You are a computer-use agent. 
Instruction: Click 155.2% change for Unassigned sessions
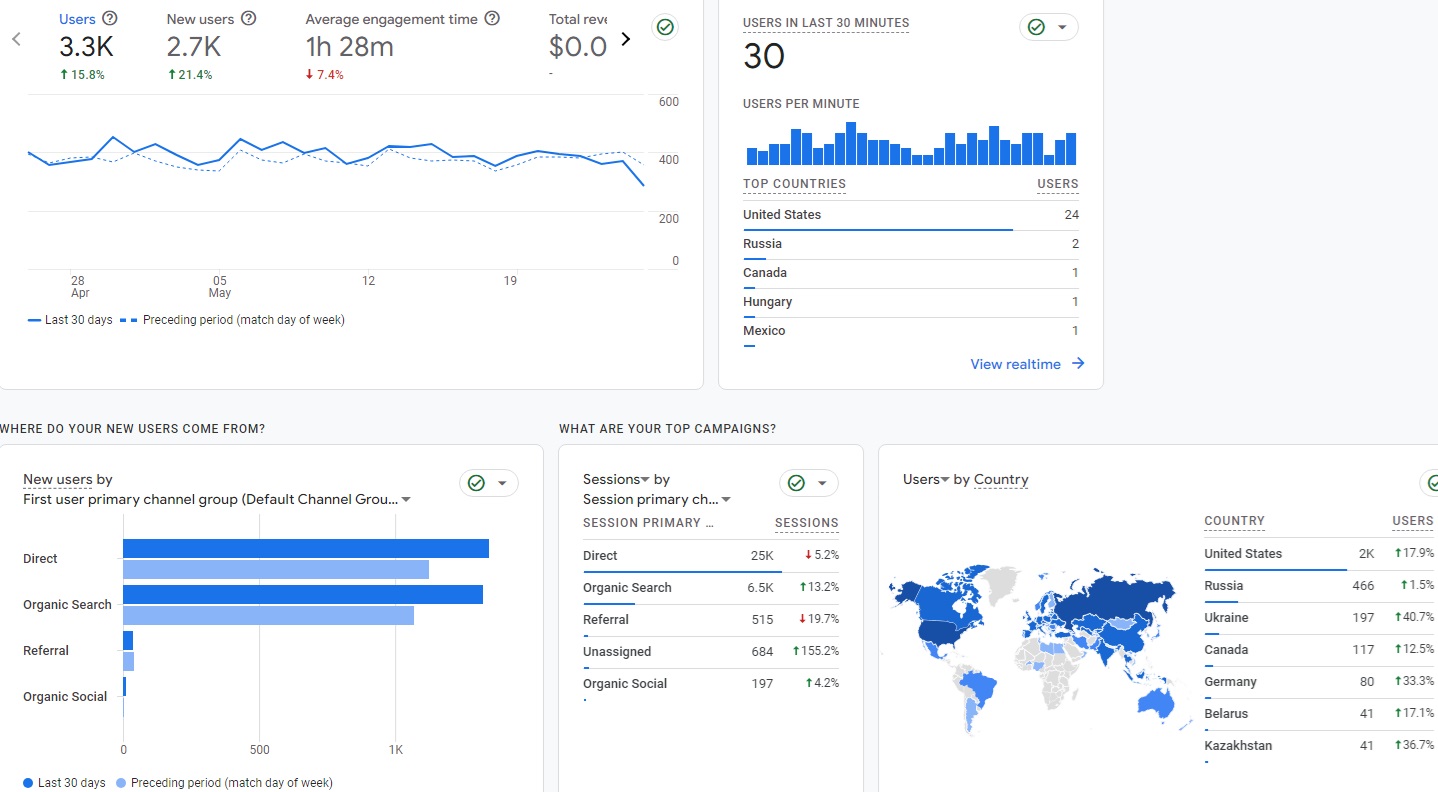pyautogui.click(x=816, y=651)
